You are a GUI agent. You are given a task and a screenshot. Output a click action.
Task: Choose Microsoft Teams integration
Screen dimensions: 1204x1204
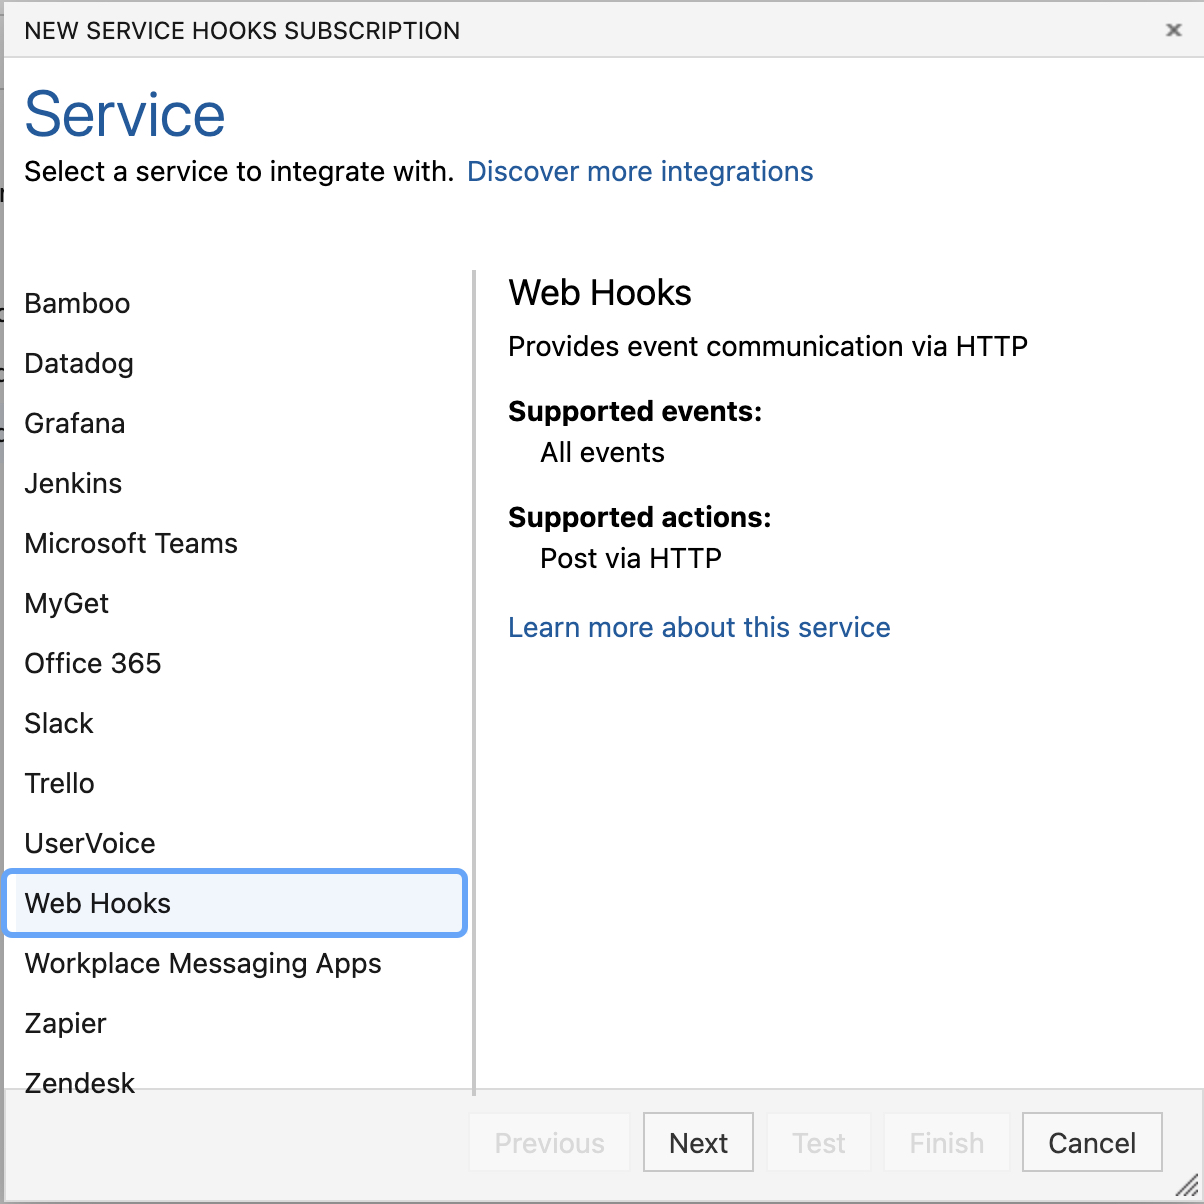pos(236,543)
